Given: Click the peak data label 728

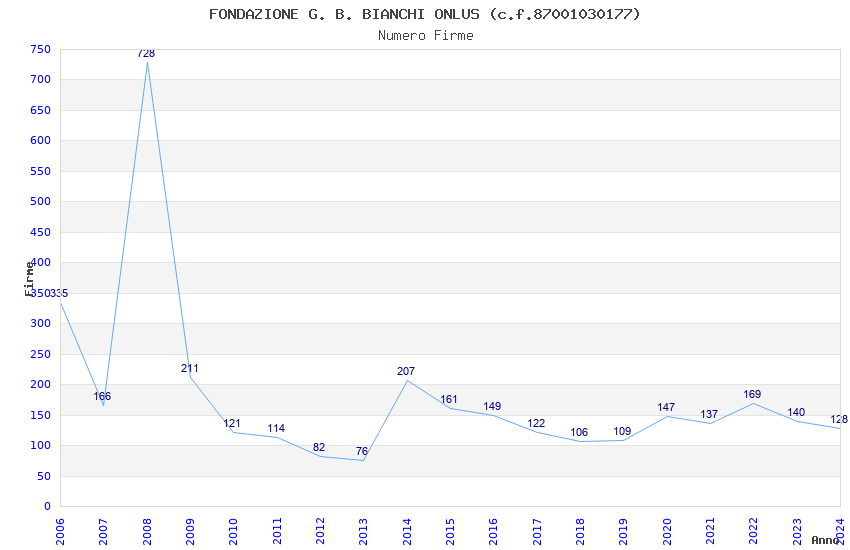Looking at the screenshot, I should pyautogui.click(x=146, y=54).
